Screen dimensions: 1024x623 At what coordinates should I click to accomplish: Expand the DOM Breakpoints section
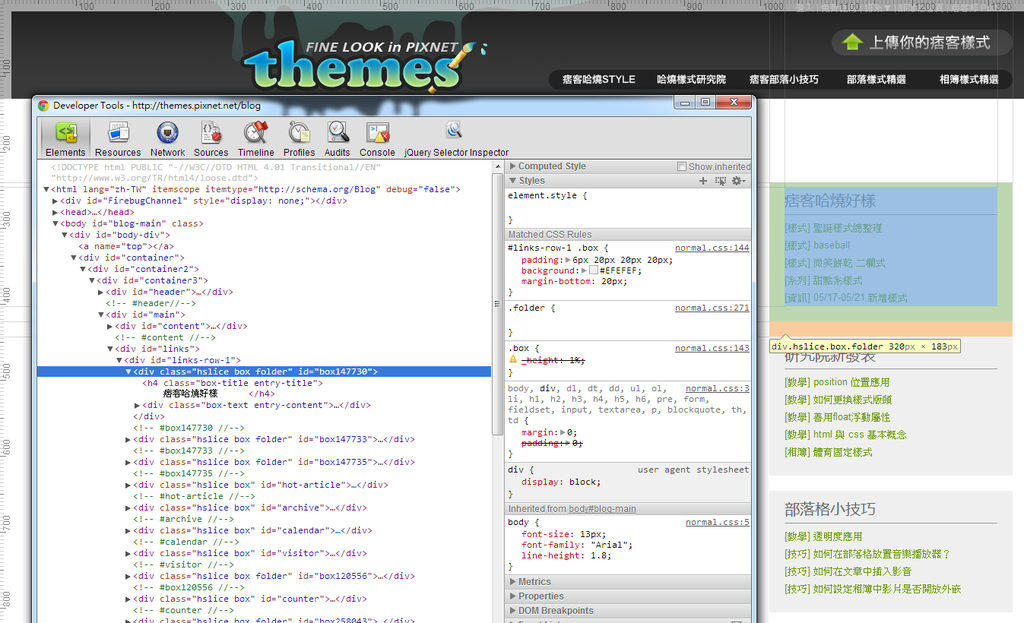pyautogui.click(x=513, y=611)
